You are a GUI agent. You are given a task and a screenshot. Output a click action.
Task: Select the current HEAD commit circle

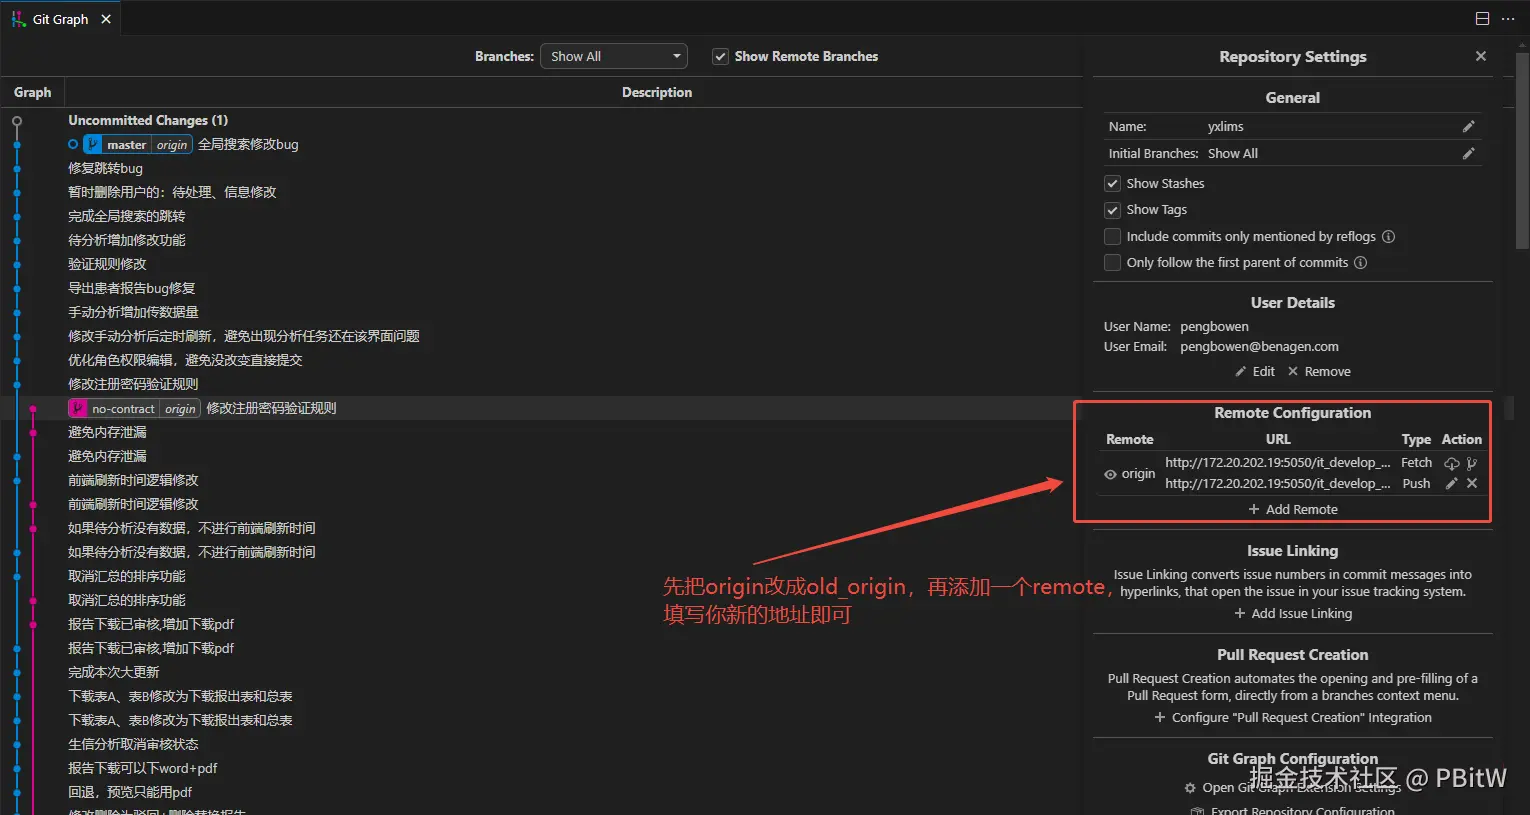[x=73, y=144]
